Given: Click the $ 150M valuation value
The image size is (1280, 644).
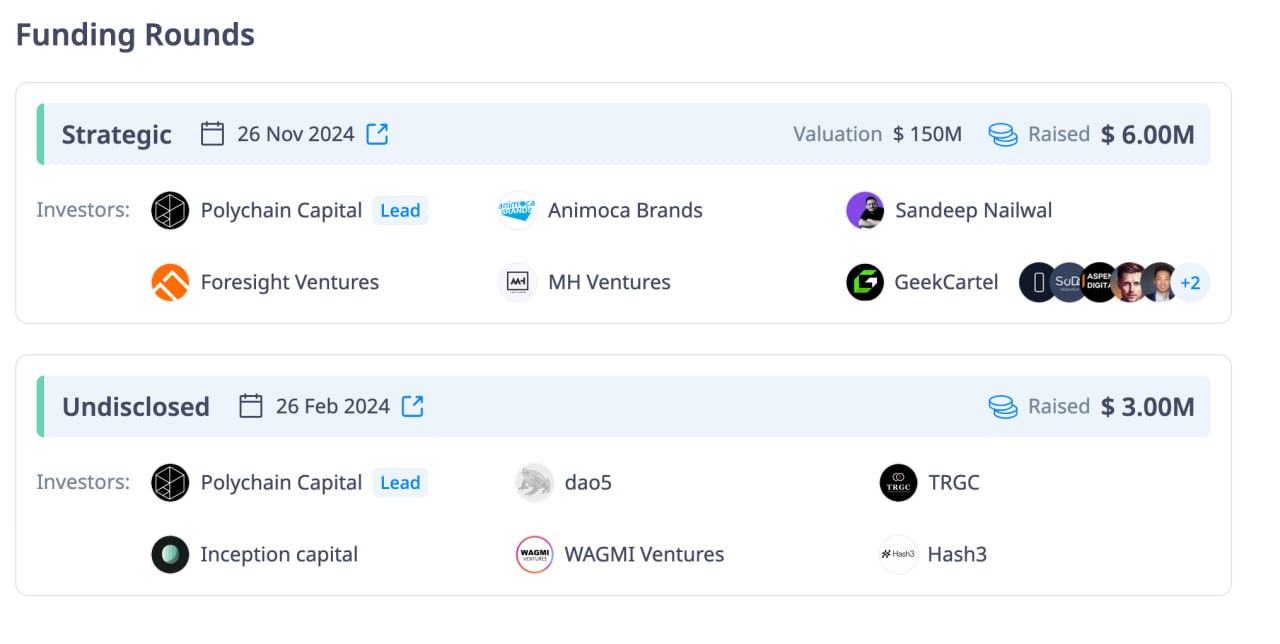Looking at the screenshot, I should click(x=927, y=134).
